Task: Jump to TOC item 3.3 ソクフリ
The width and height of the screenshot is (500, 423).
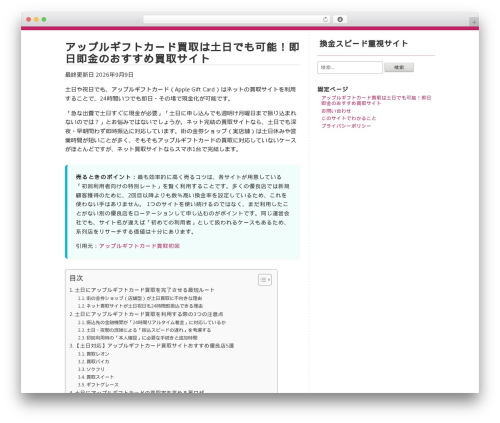Action: pos(91,369)
